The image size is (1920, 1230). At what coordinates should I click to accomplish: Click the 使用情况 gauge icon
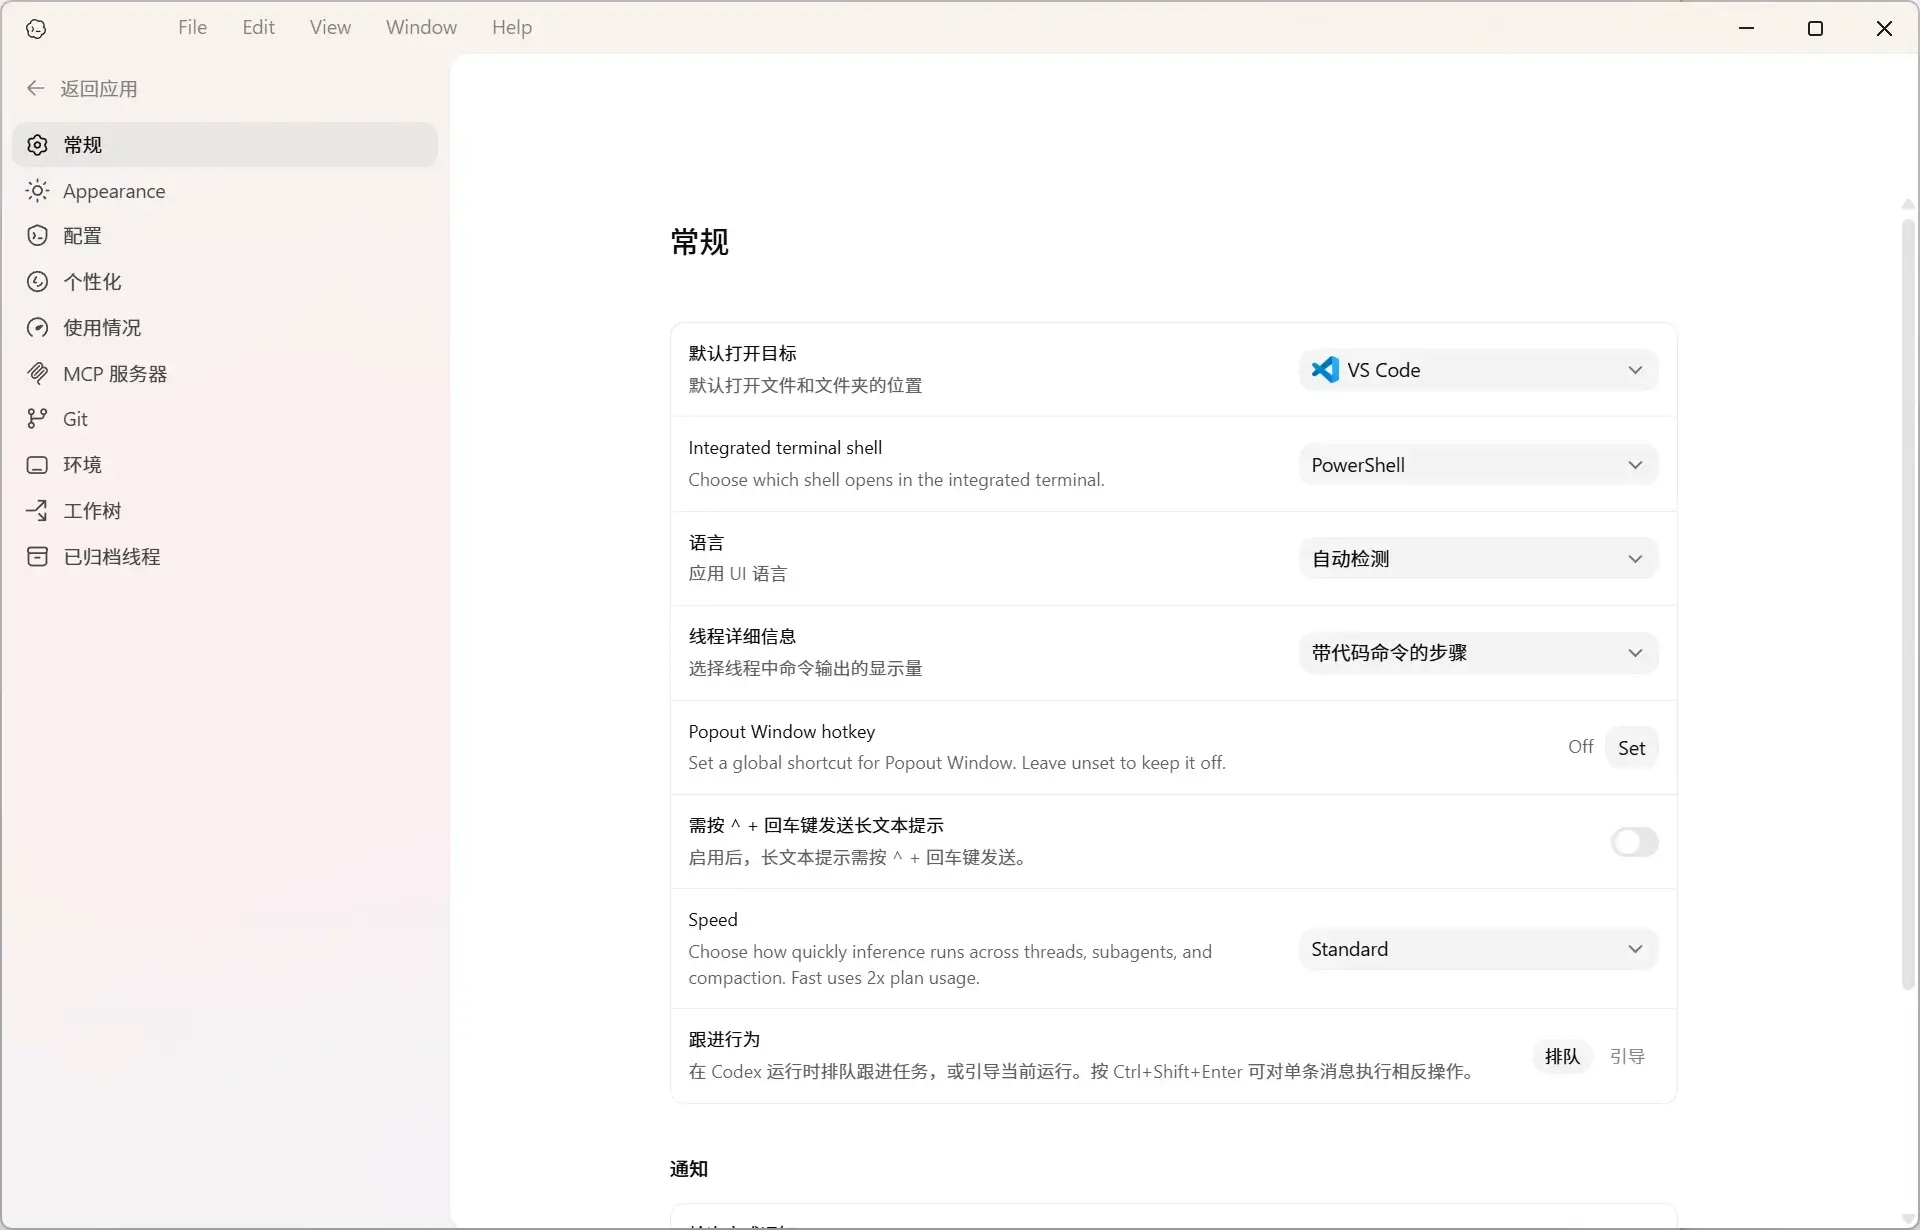click(37, 328)
